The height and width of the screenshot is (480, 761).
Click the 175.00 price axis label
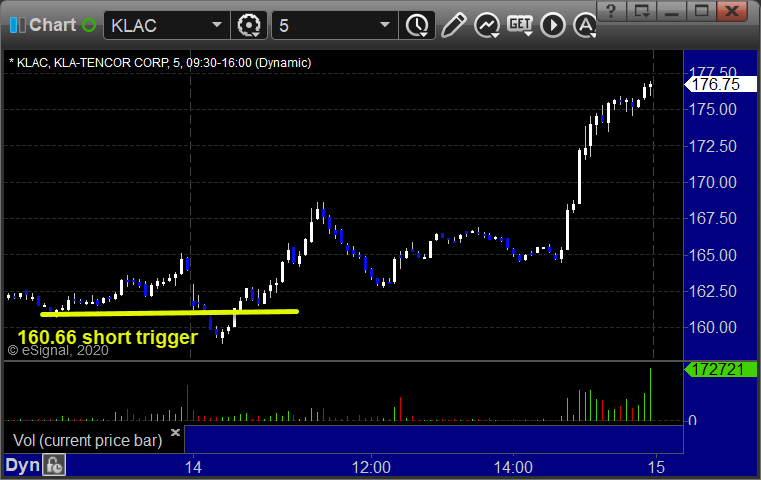pos(713,109)
